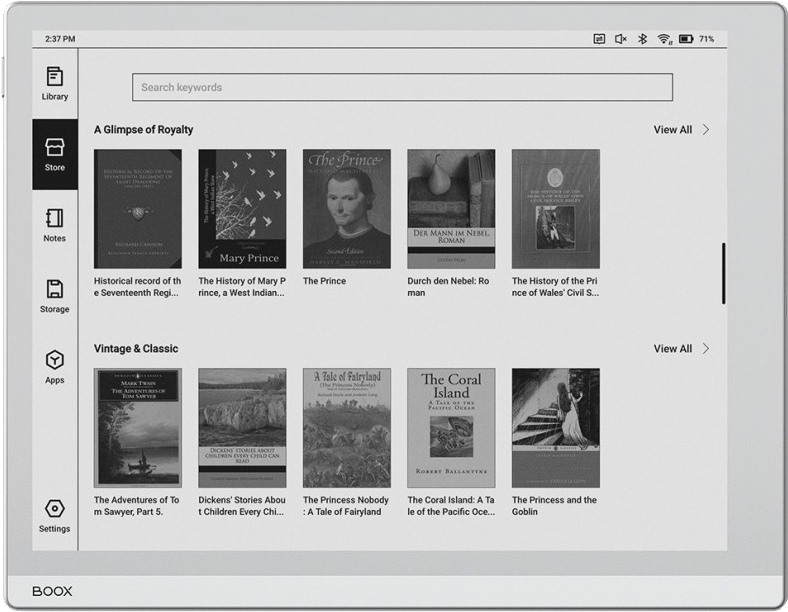Select the Store icon in sidebar
This screenshot has height=612, width=788.
pos(54,147)
